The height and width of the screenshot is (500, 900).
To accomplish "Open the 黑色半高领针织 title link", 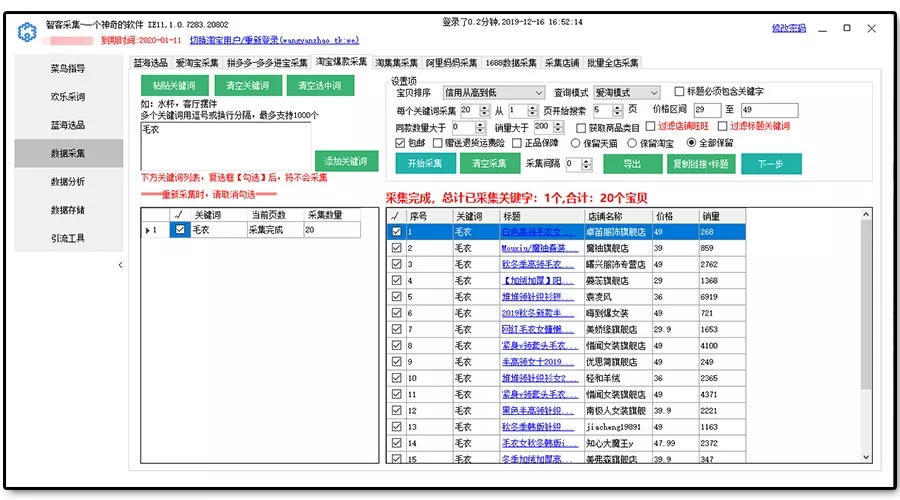I will [540, 410].
